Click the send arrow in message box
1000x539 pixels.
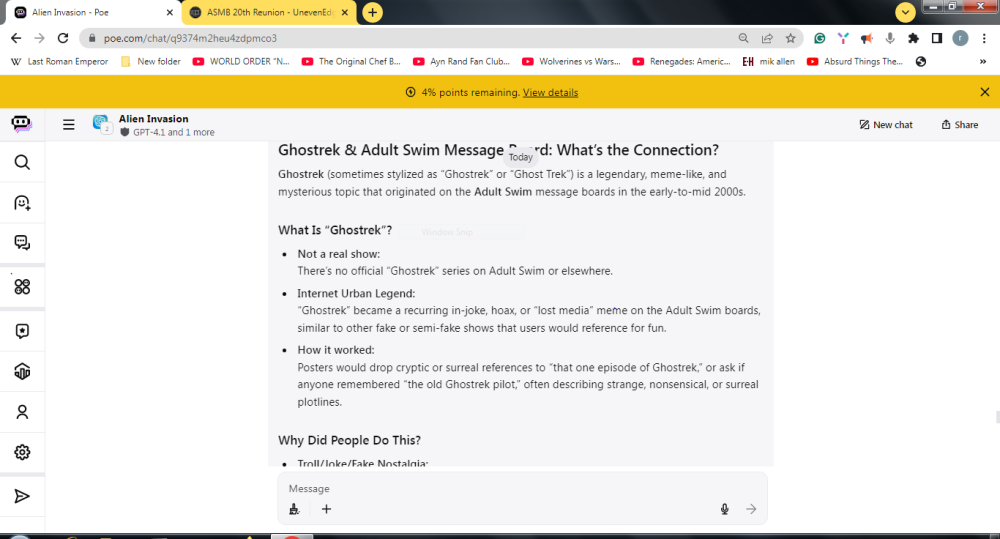(751, 509)
